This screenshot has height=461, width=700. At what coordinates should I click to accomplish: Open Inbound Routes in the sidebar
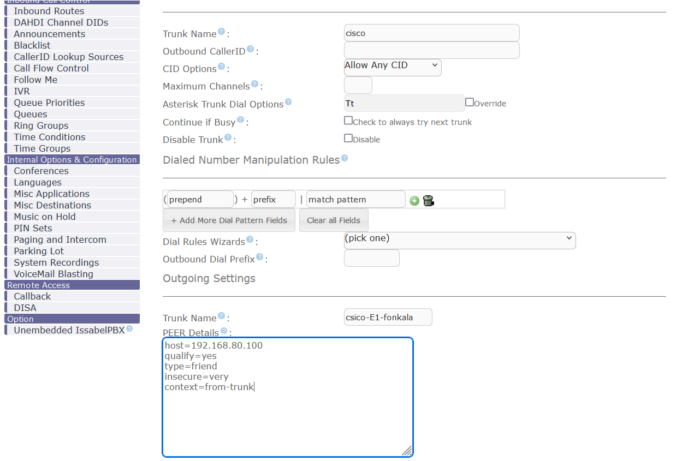[49, 11]
